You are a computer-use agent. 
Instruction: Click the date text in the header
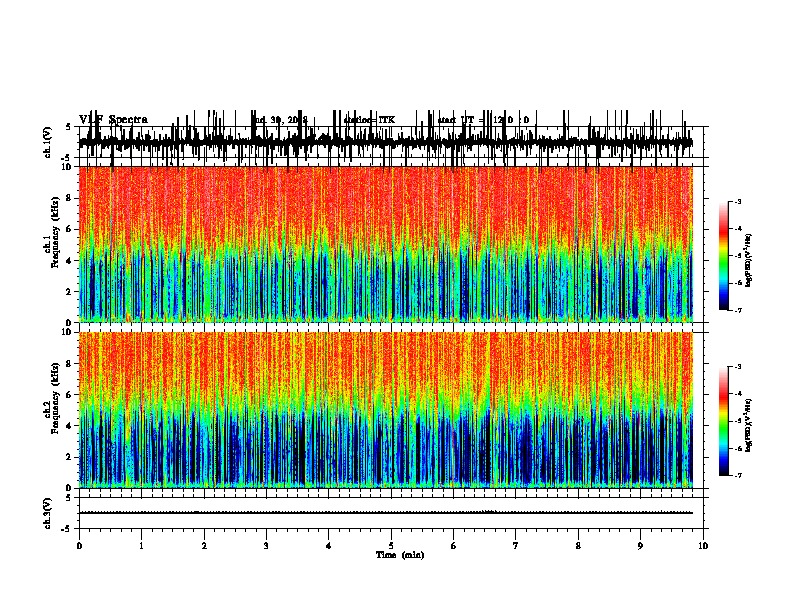coord(280,120)
